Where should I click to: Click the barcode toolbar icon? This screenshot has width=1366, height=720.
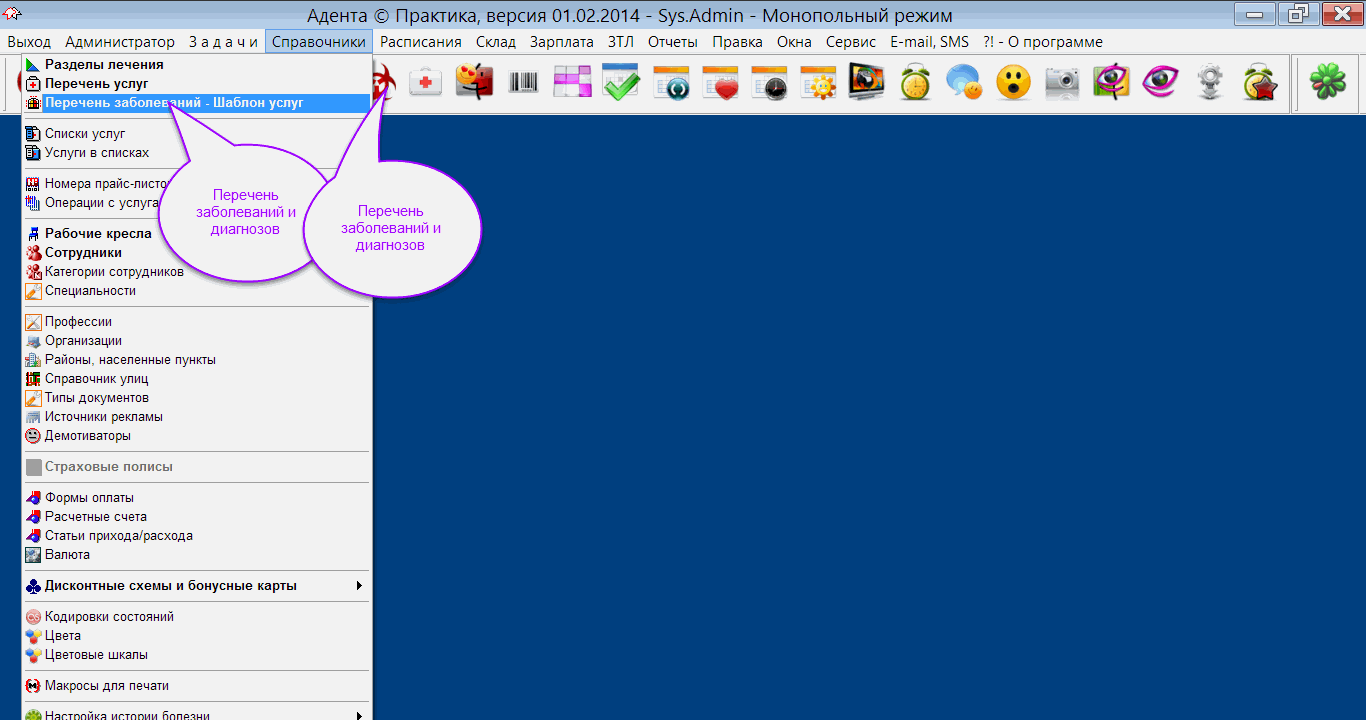coord(523,82)
